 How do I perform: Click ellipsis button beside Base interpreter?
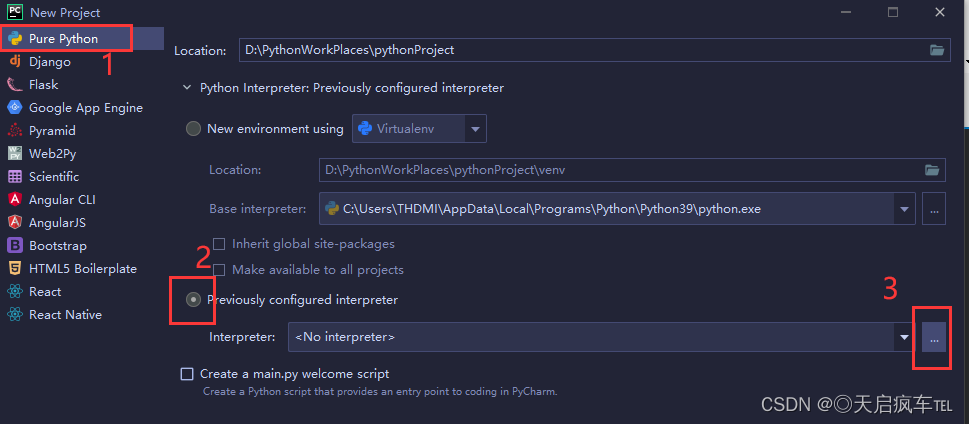click(x=934, y=209)
